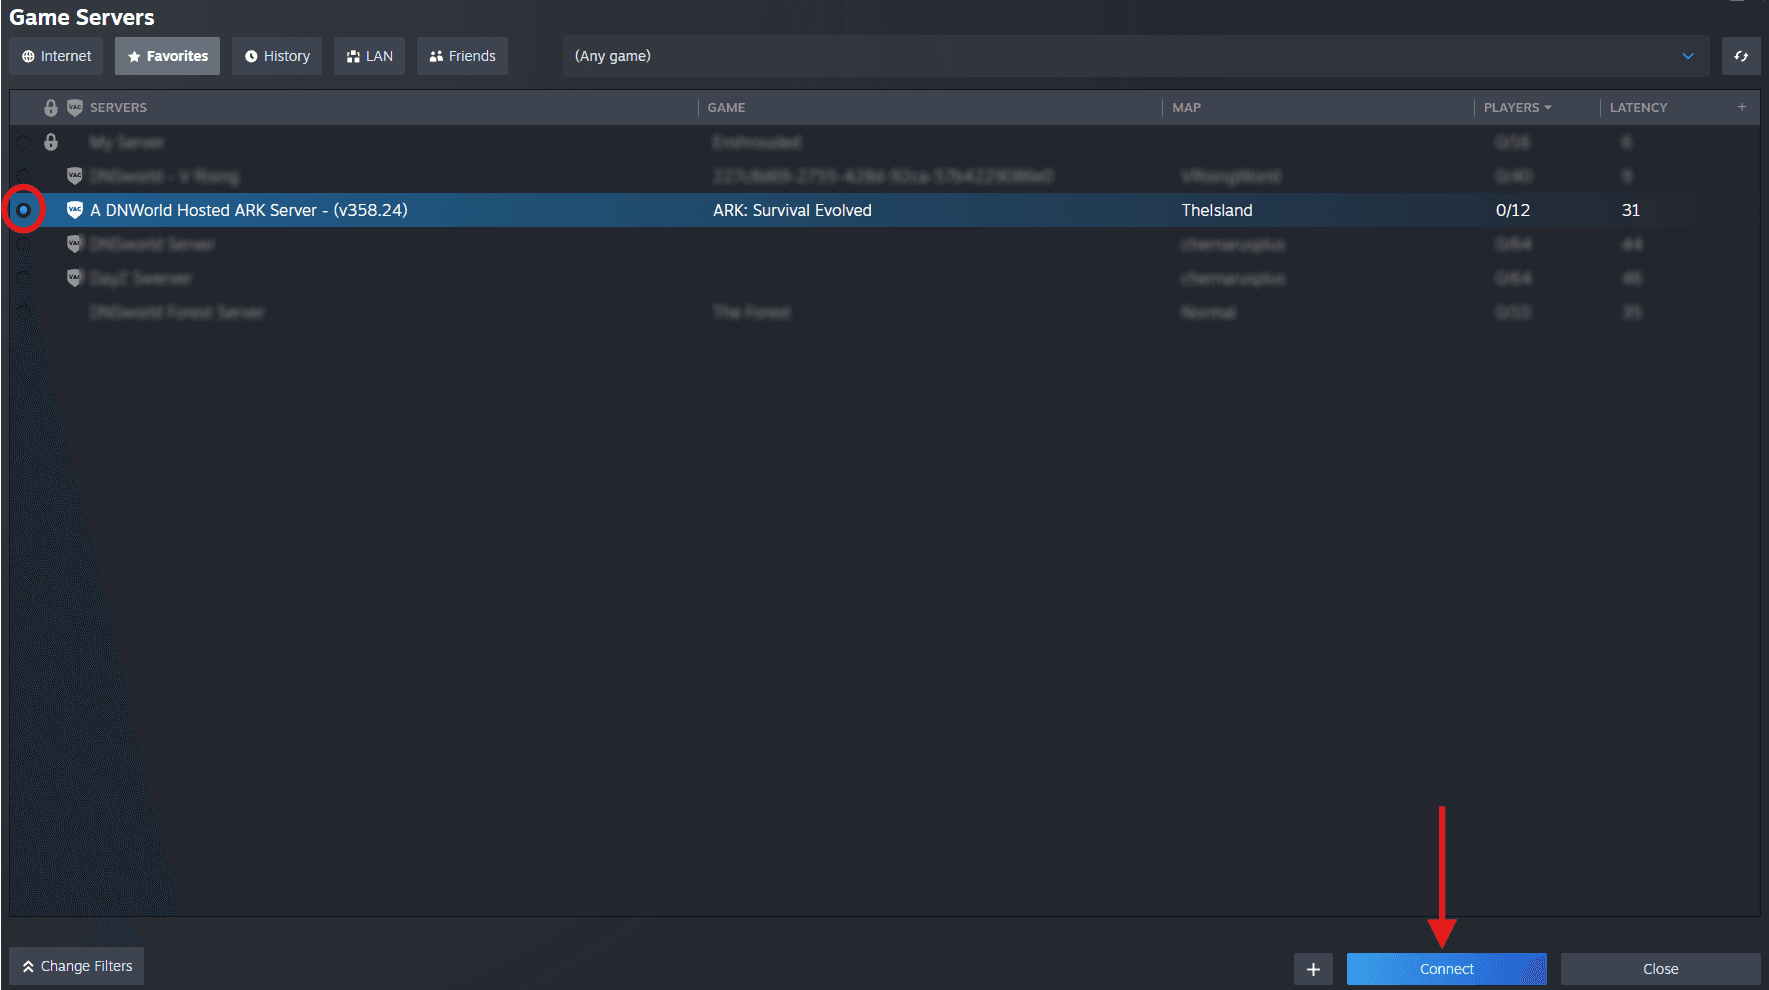Click the favorite indicator on ARK server row
The width and height of the screenshot is (1769, 990).
coord(24,210)
